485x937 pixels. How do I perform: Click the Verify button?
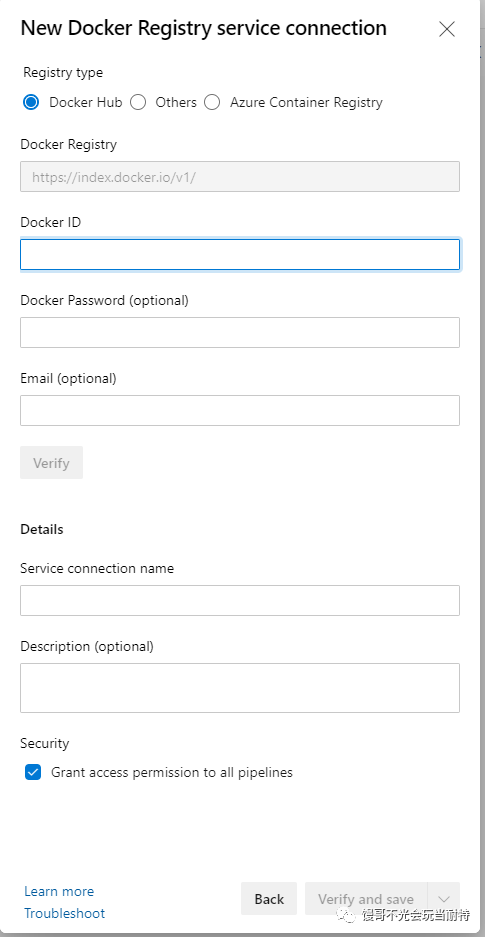point(51,463)
